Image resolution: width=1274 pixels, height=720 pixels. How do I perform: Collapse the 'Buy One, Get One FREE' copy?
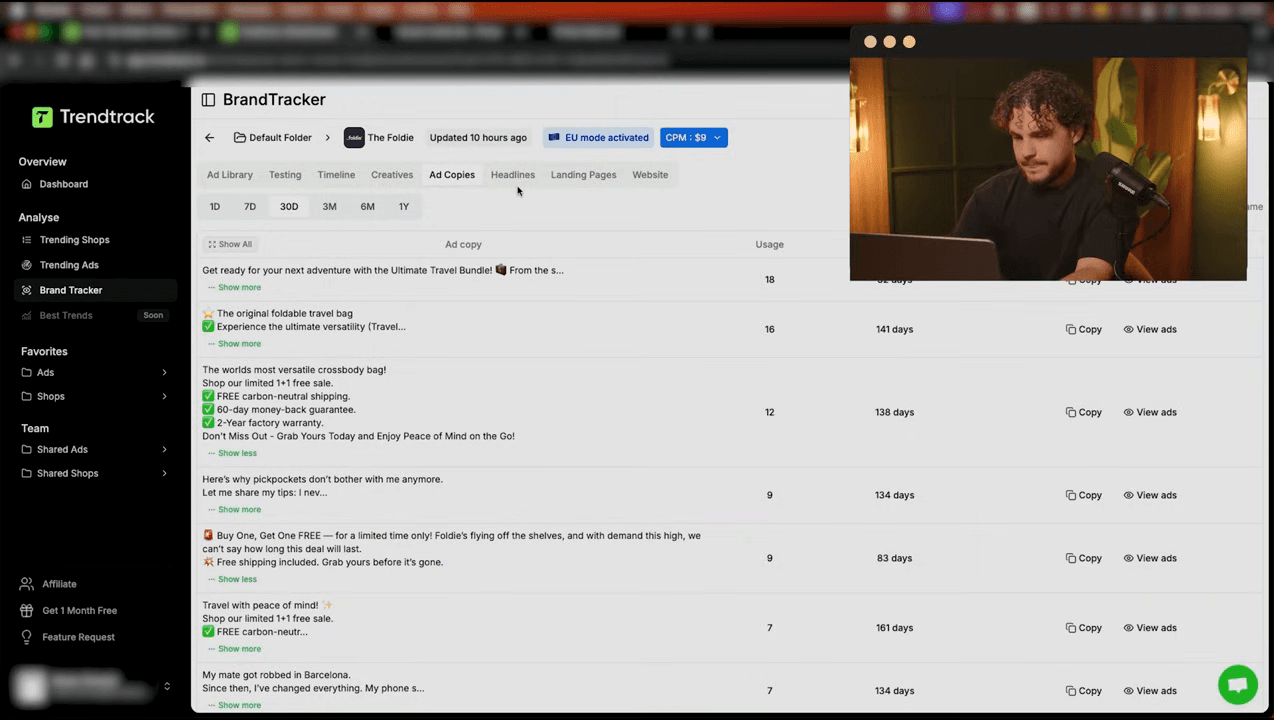pos(232,580)
